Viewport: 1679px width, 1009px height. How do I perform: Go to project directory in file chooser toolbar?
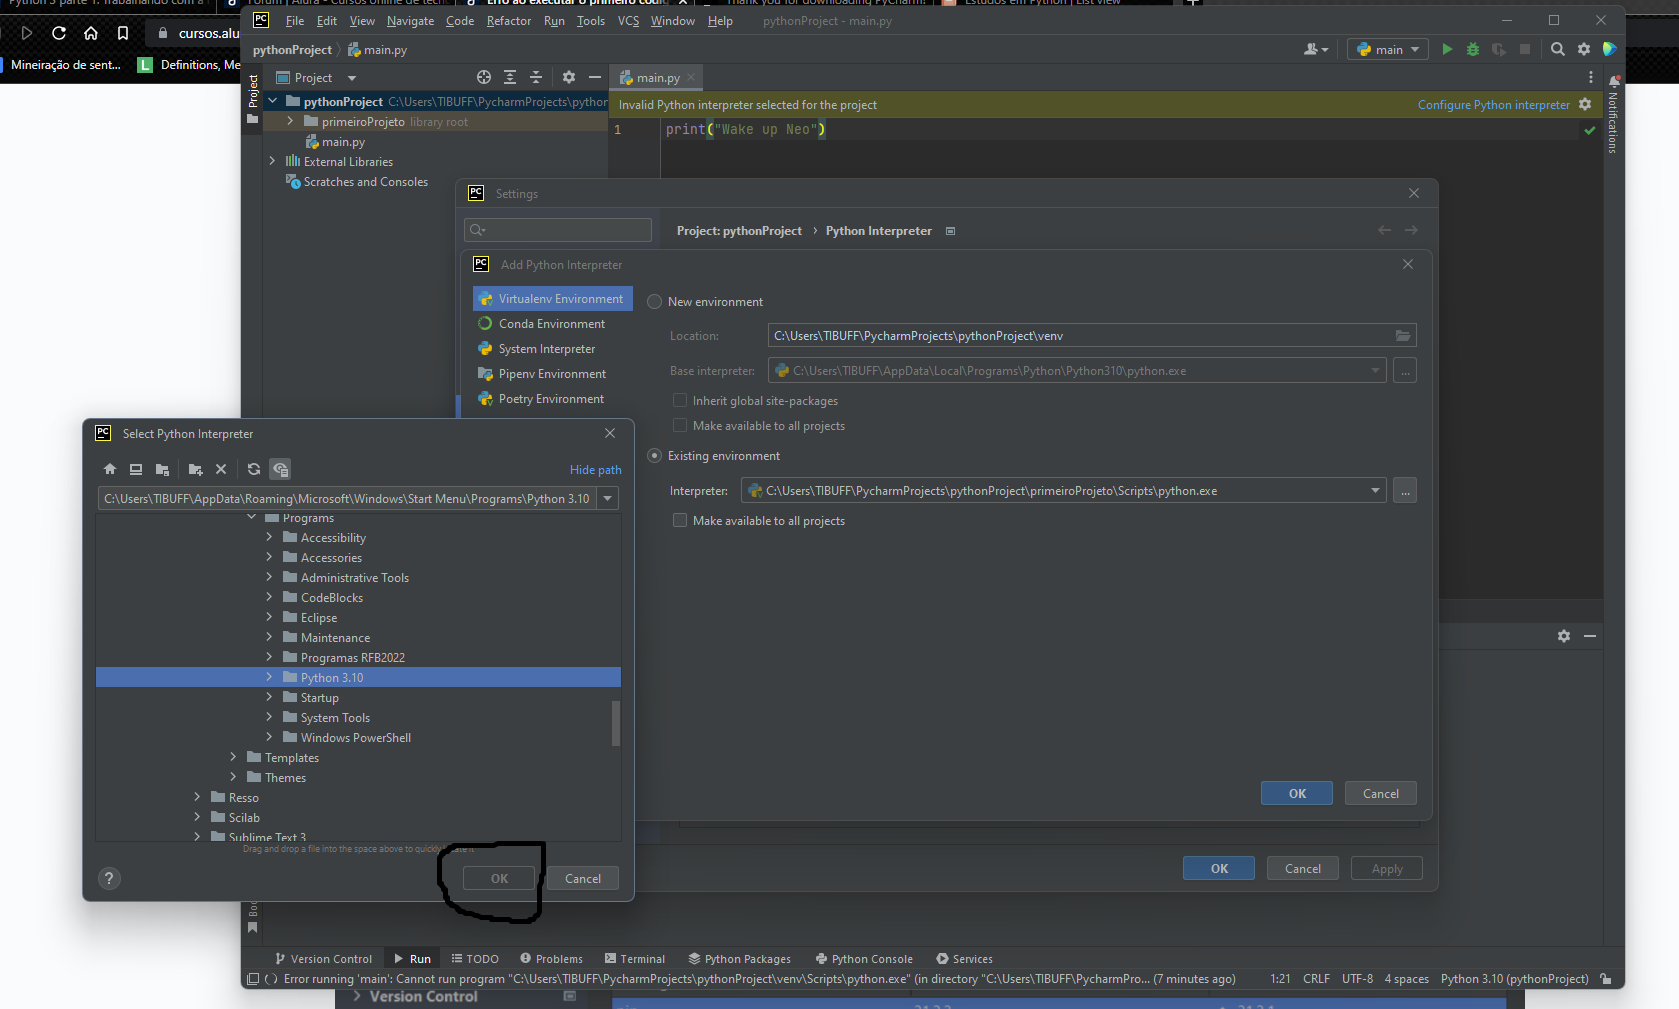[163, 469]
